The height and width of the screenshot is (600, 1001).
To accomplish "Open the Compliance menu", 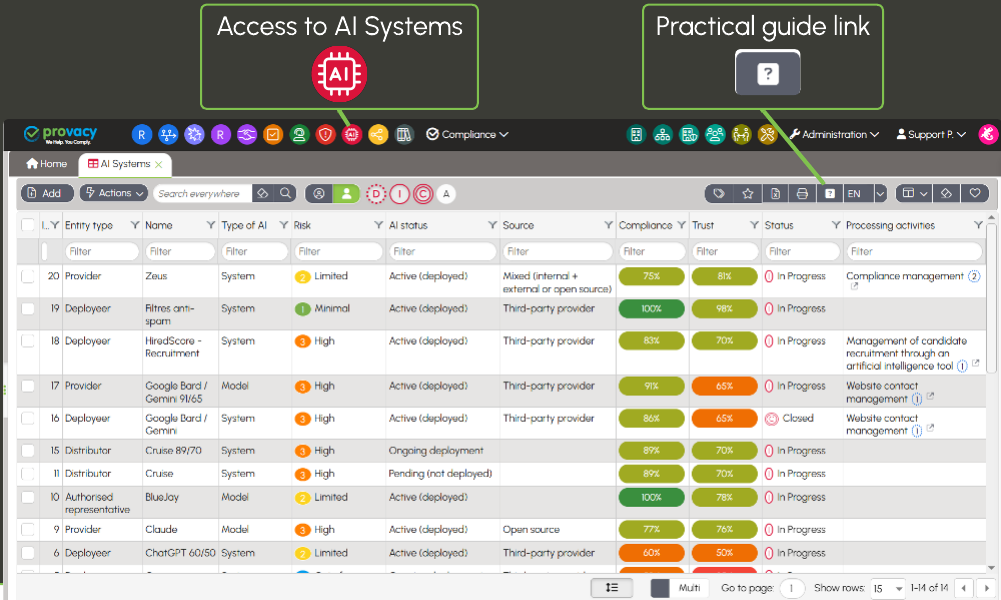I will 467,134.
